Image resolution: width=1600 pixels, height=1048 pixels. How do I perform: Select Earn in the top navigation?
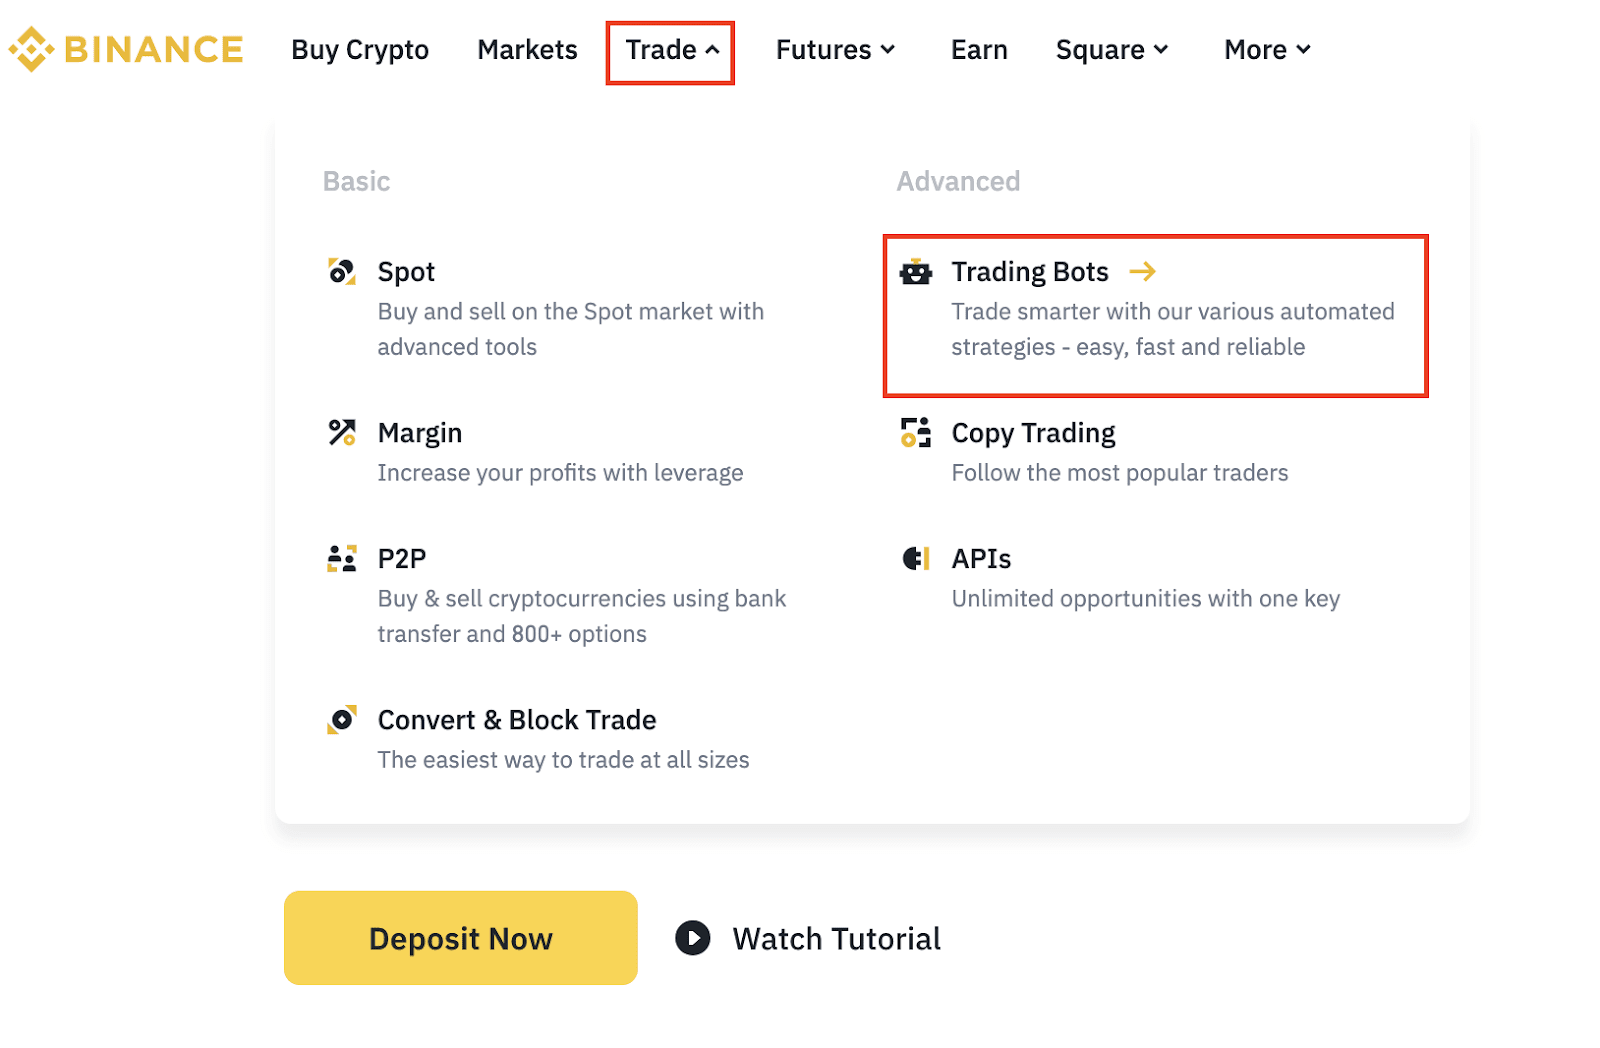click(x=979, y=50)
